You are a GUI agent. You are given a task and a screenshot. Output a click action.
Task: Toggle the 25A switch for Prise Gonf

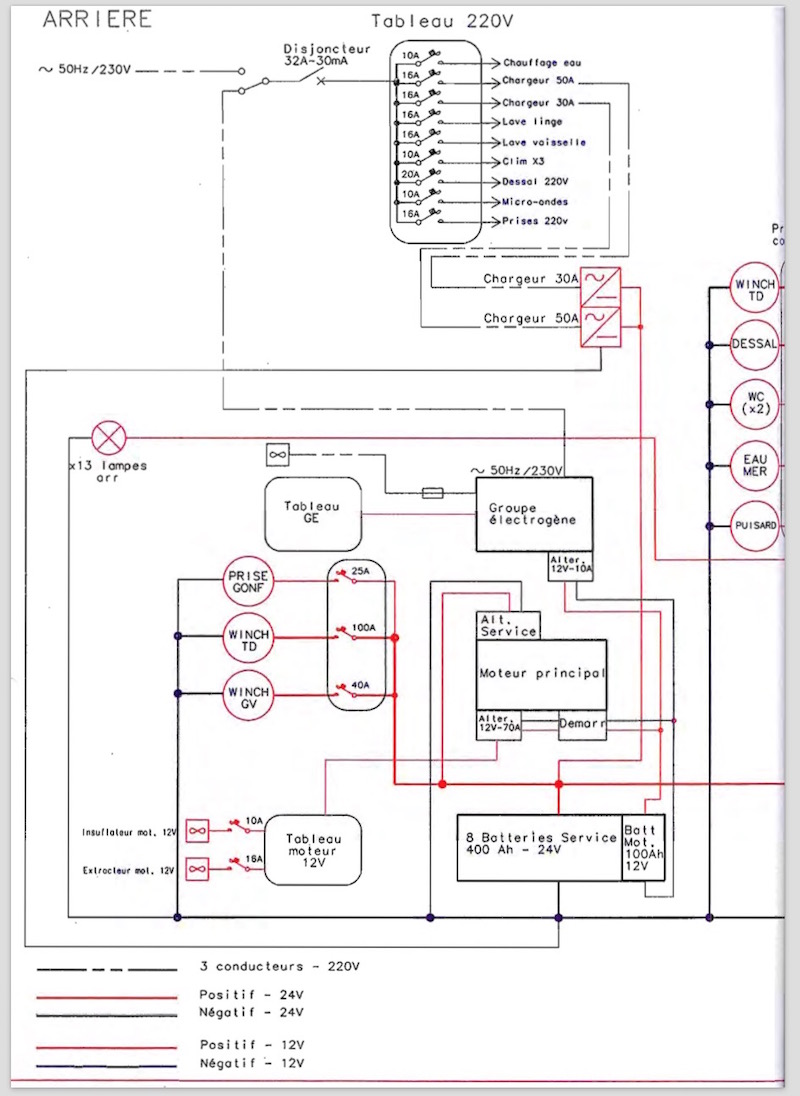pos(348,578)
